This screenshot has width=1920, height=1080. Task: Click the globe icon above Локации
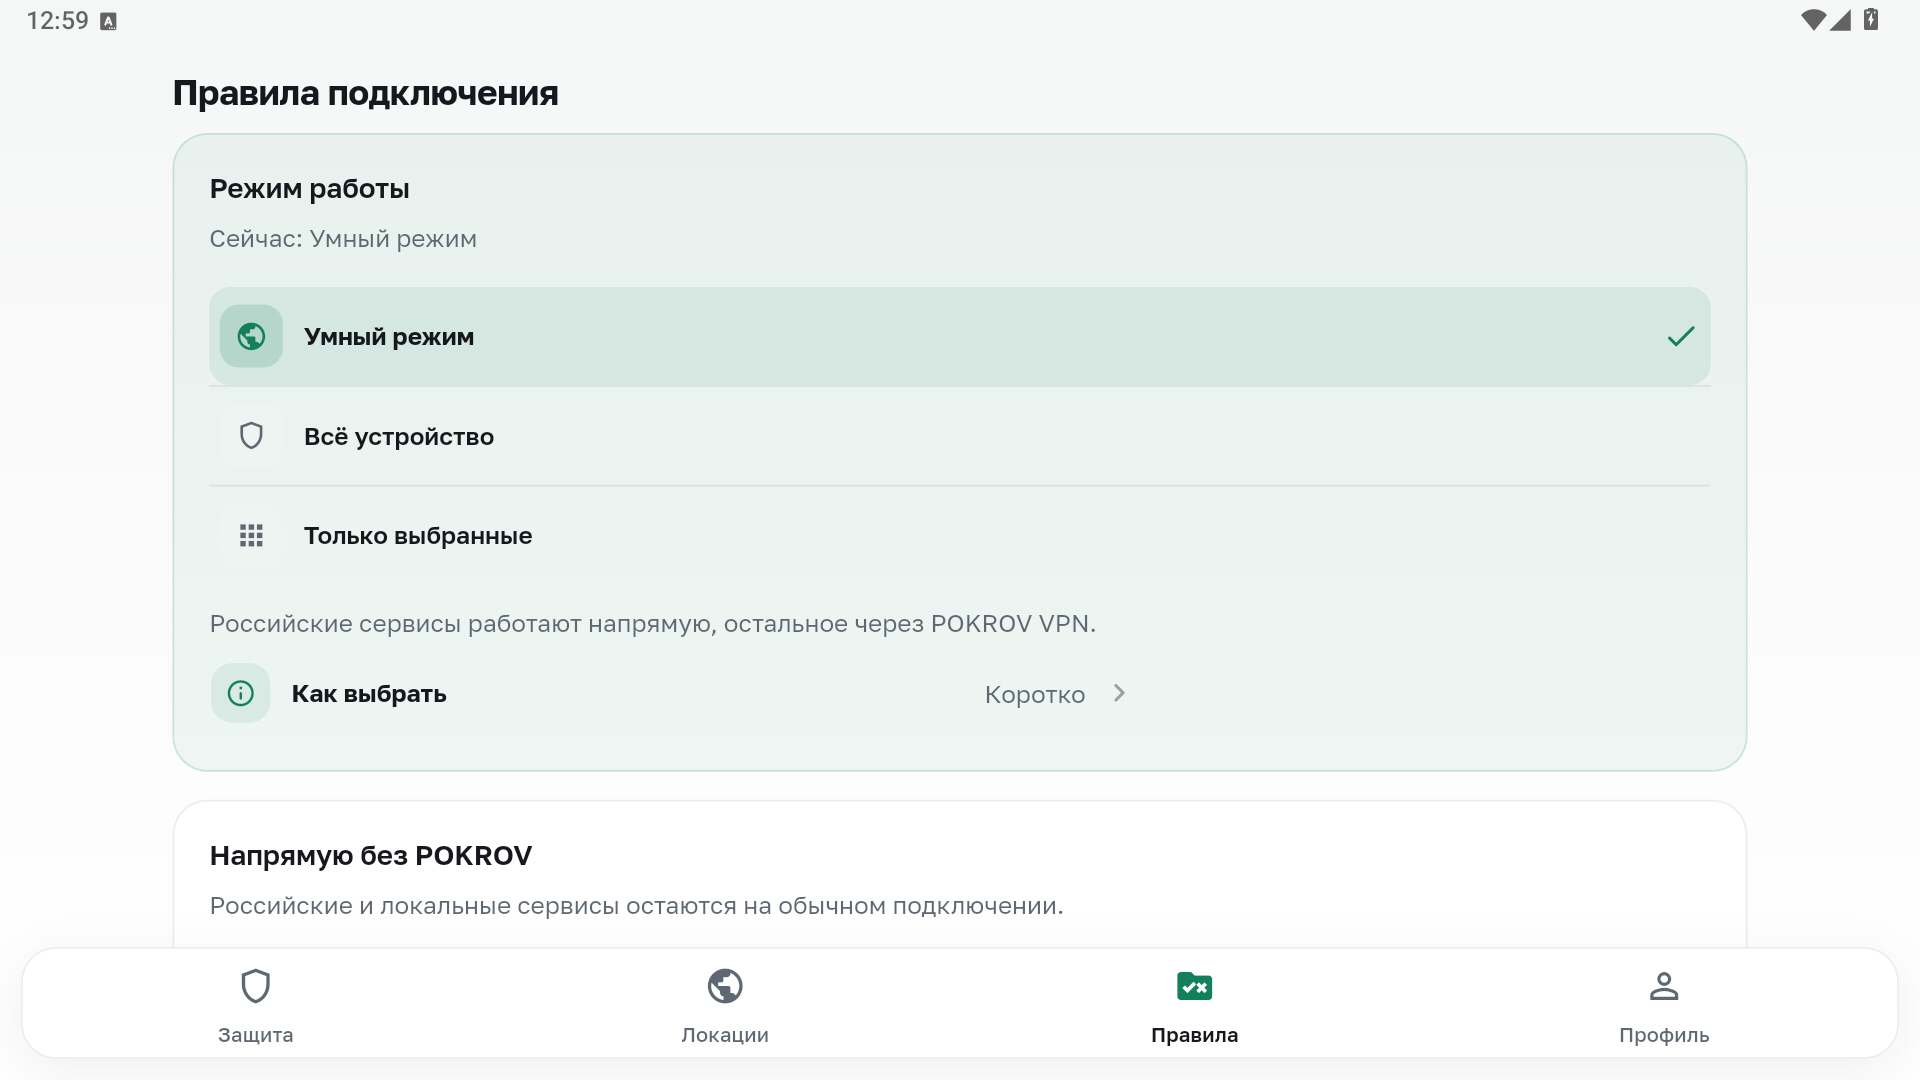pyautogui.click(x=725, y=986)
